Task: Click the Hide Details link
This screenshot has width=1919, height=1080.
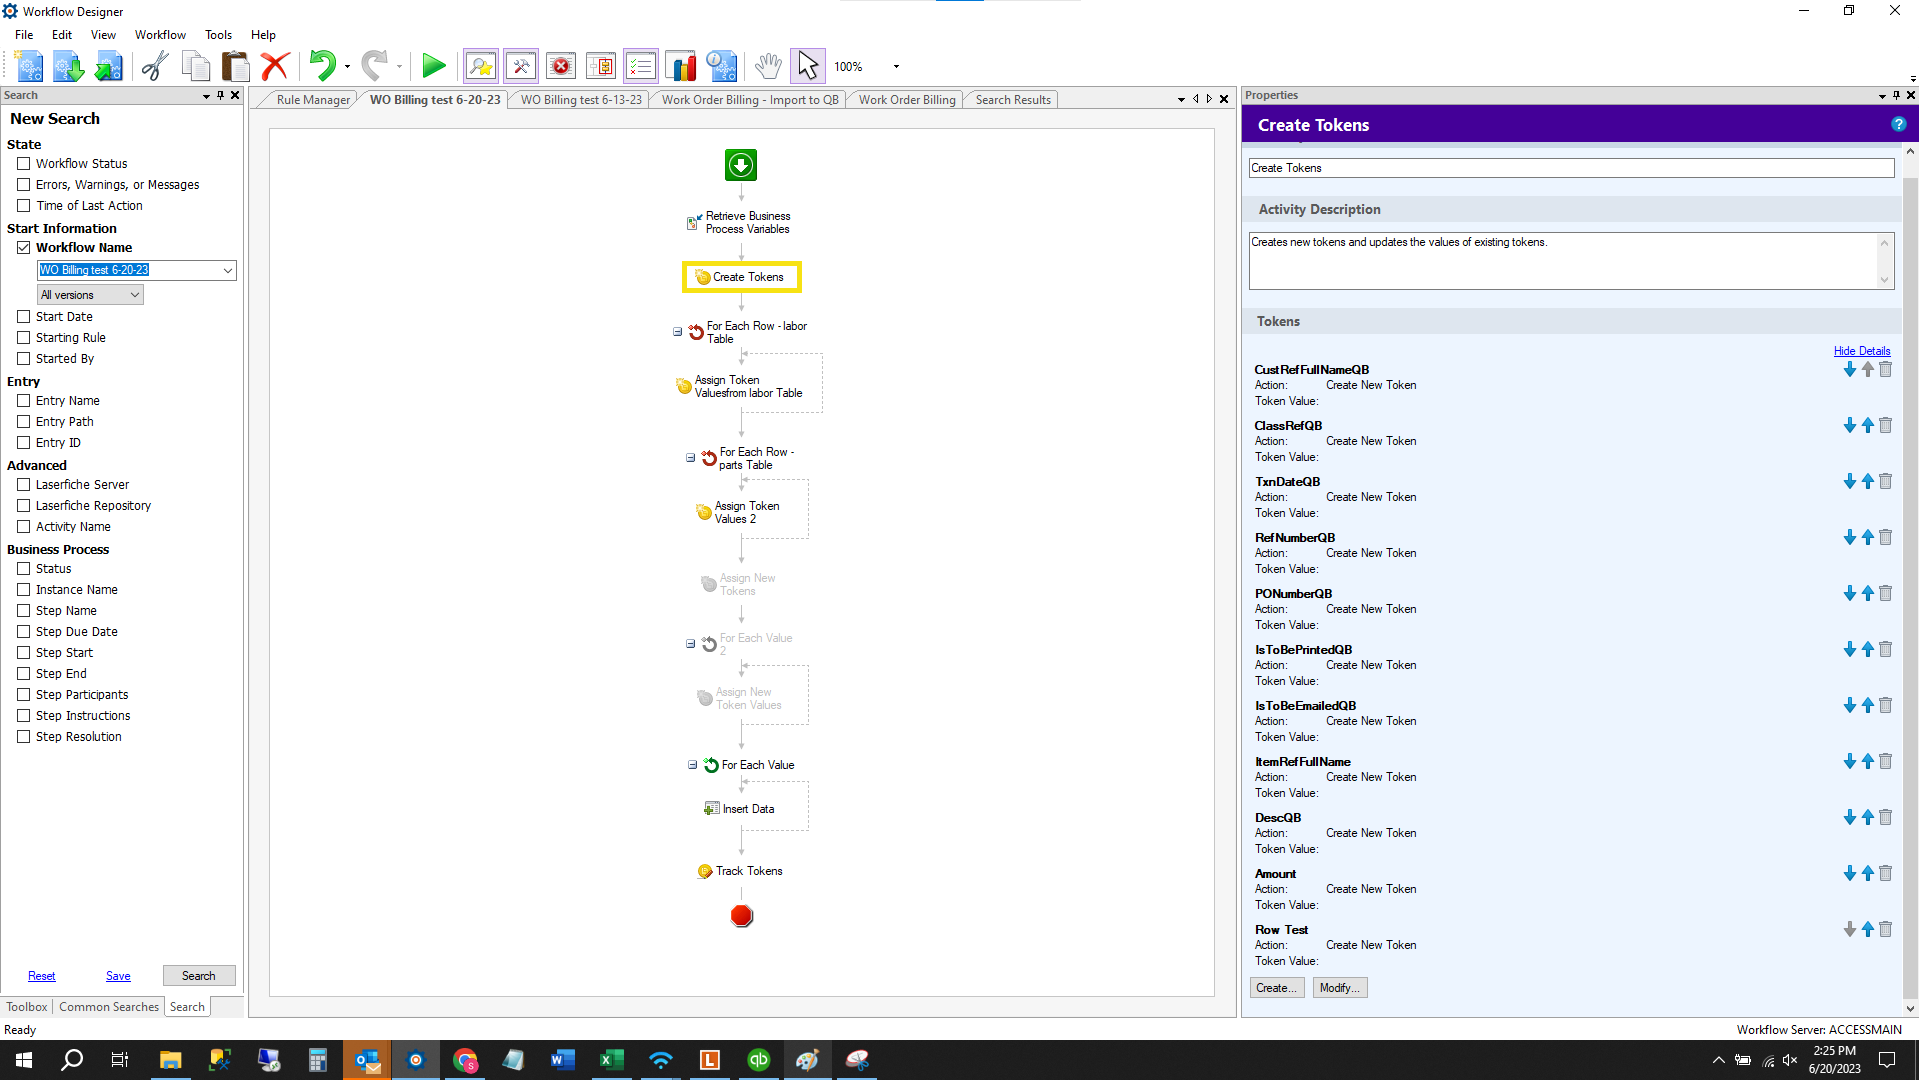Action: (x=1861, y=351)
